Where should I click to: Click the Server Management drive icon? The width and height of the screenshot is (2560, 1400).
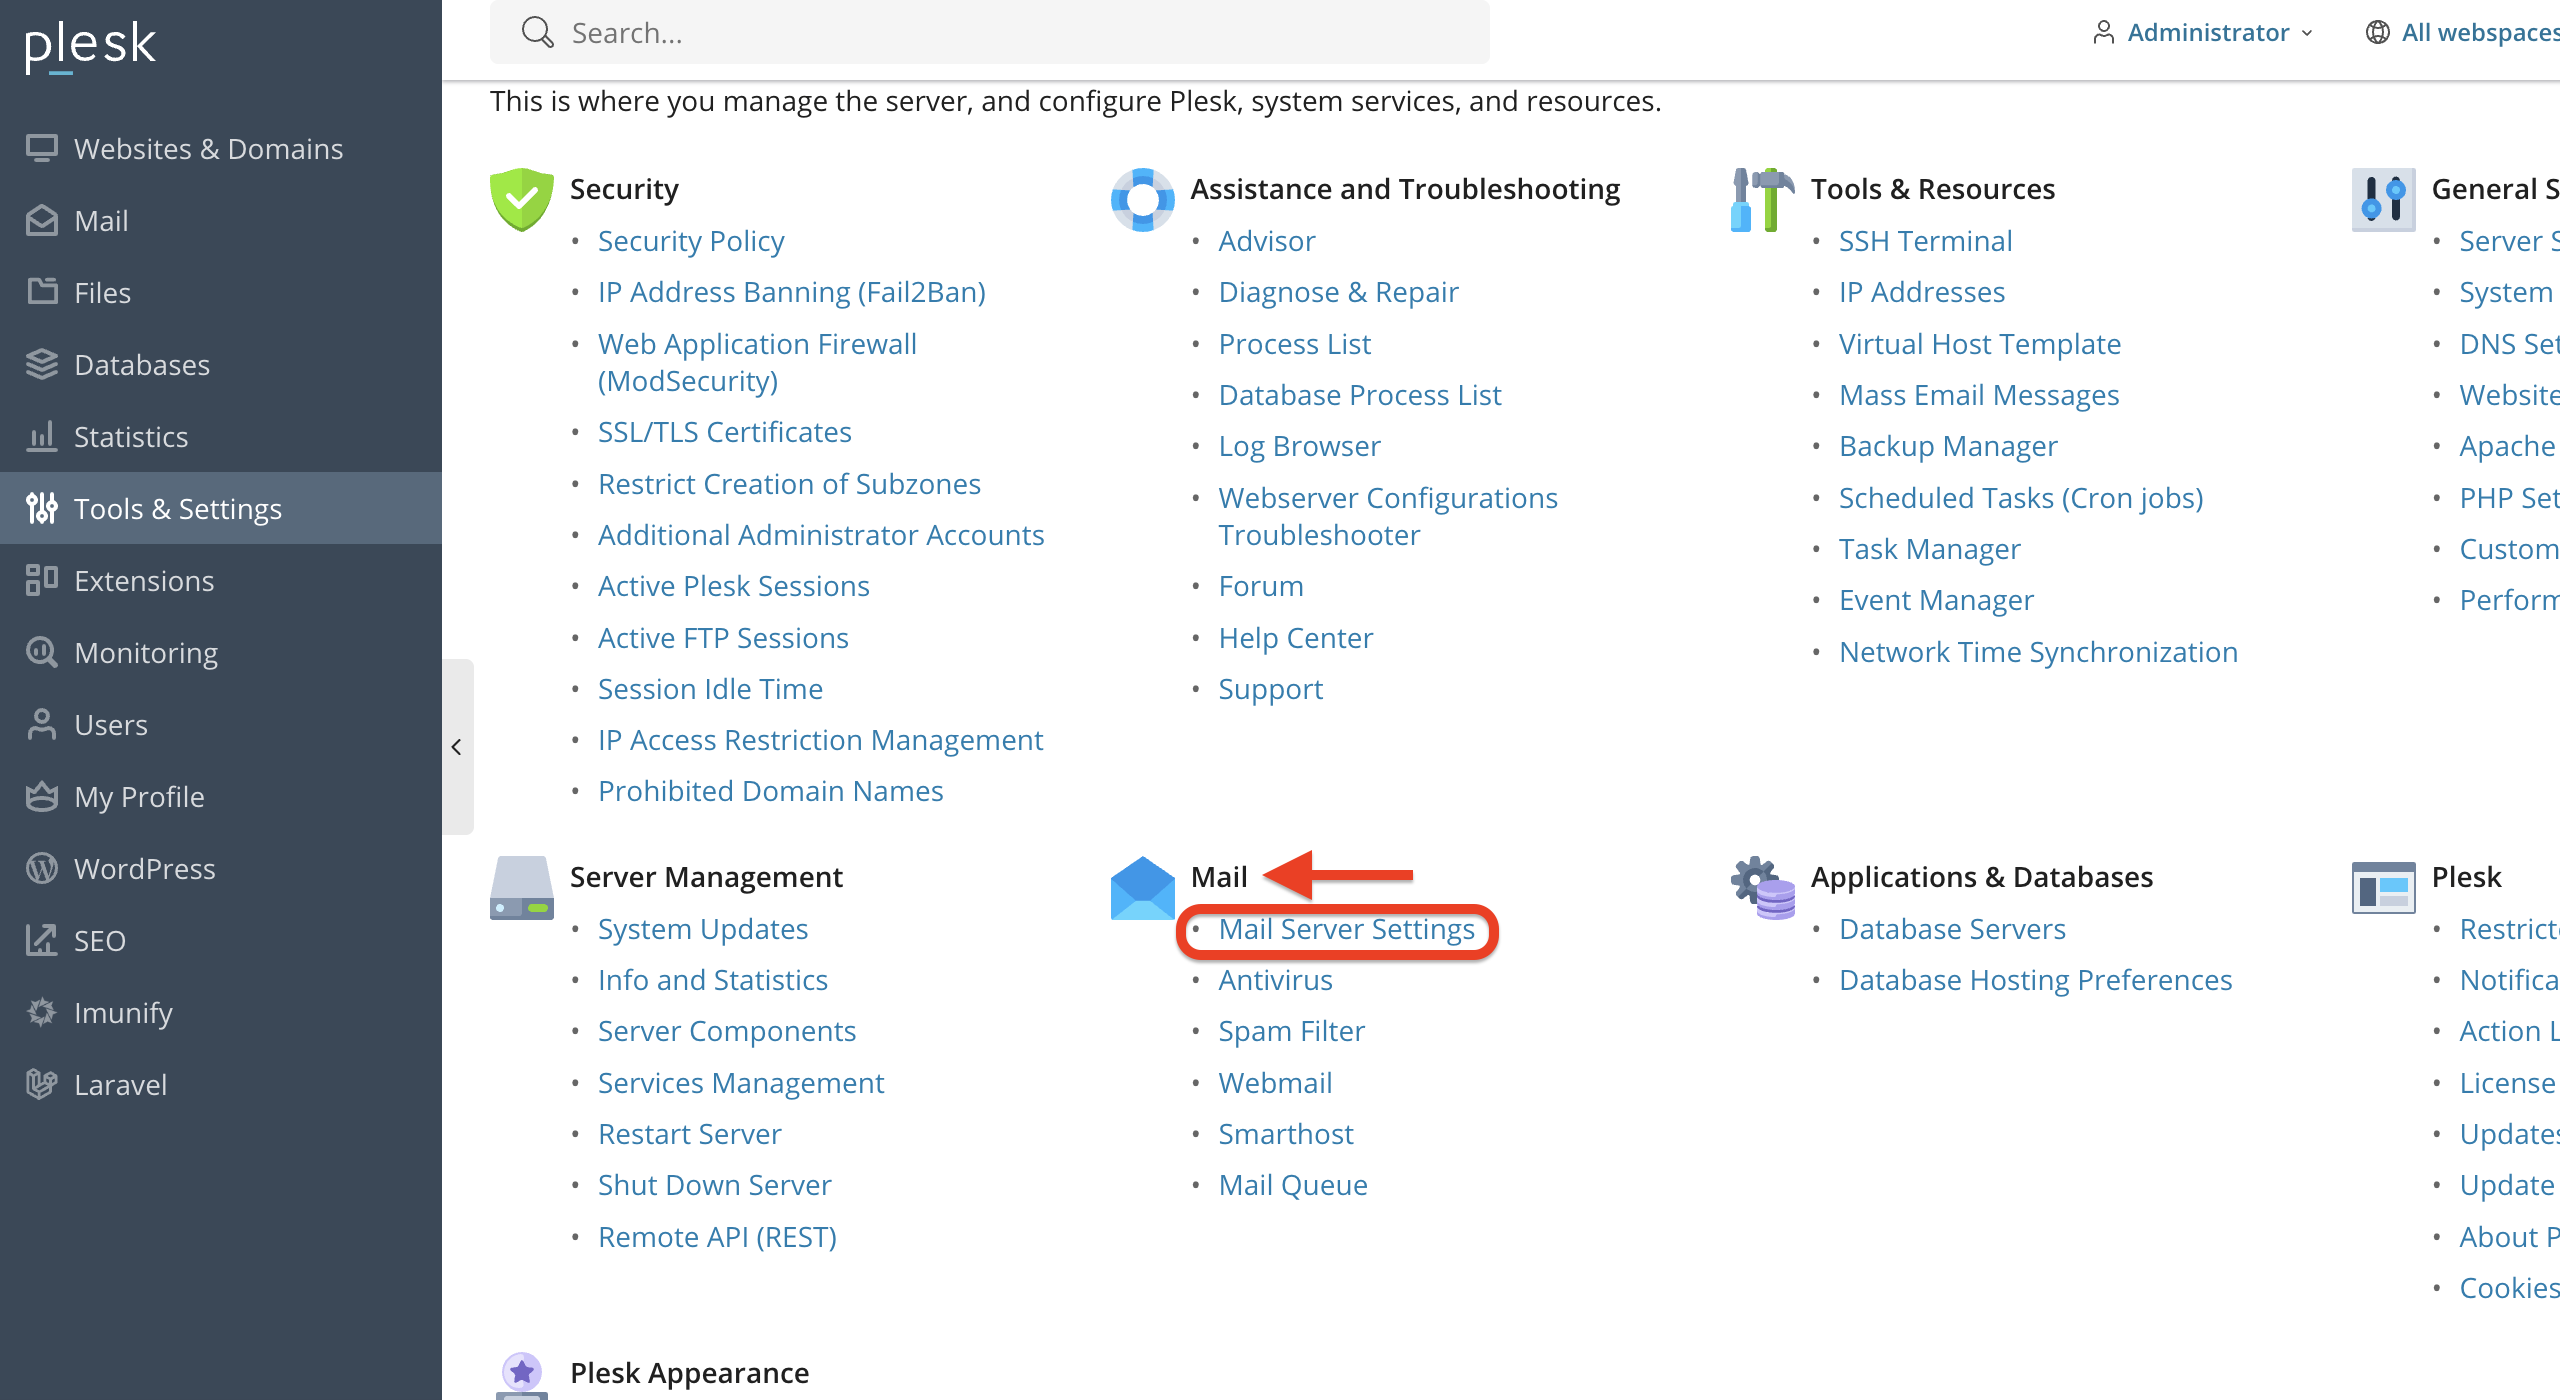[x=522, y=888]
